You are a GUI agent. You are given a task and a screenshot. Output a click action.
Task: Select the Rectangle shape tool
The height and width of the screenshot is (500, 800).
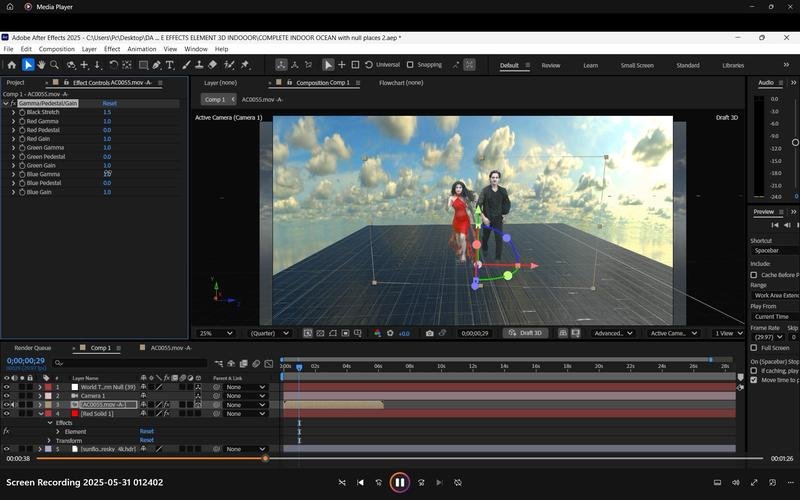click(x=143, y=65)
